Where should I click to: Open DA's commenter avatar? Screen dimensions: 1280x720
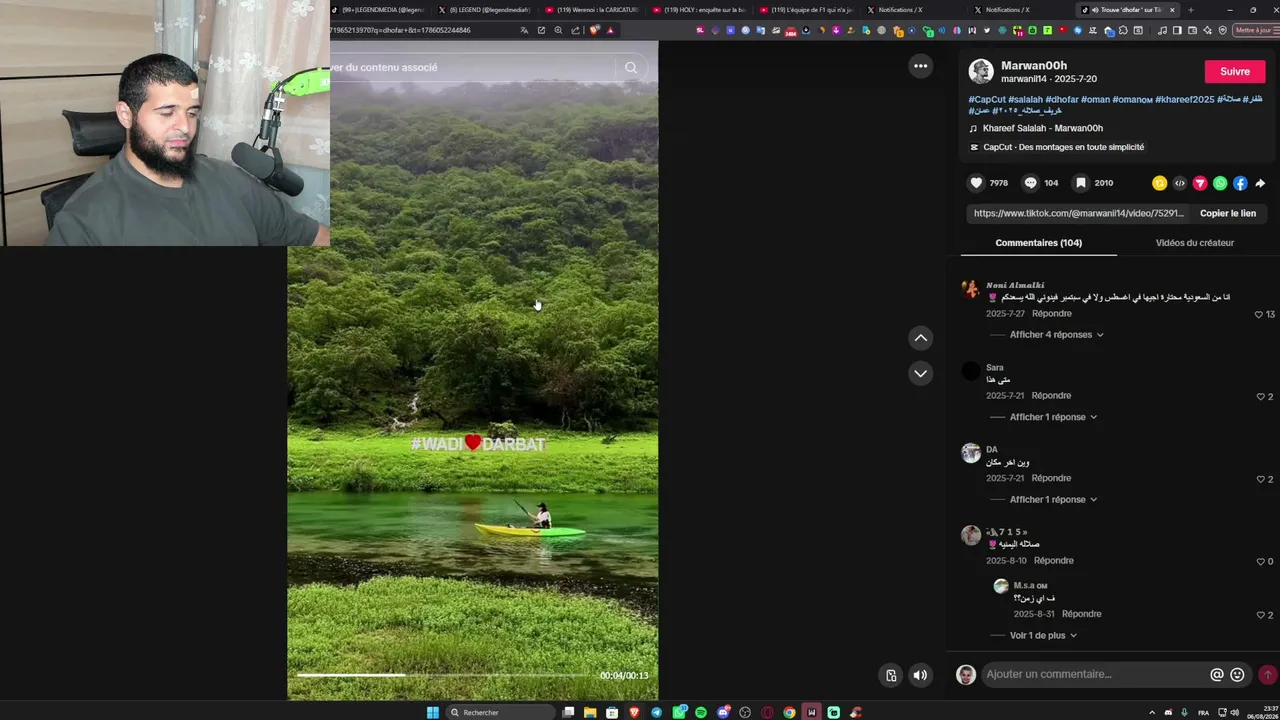(971, 453)
